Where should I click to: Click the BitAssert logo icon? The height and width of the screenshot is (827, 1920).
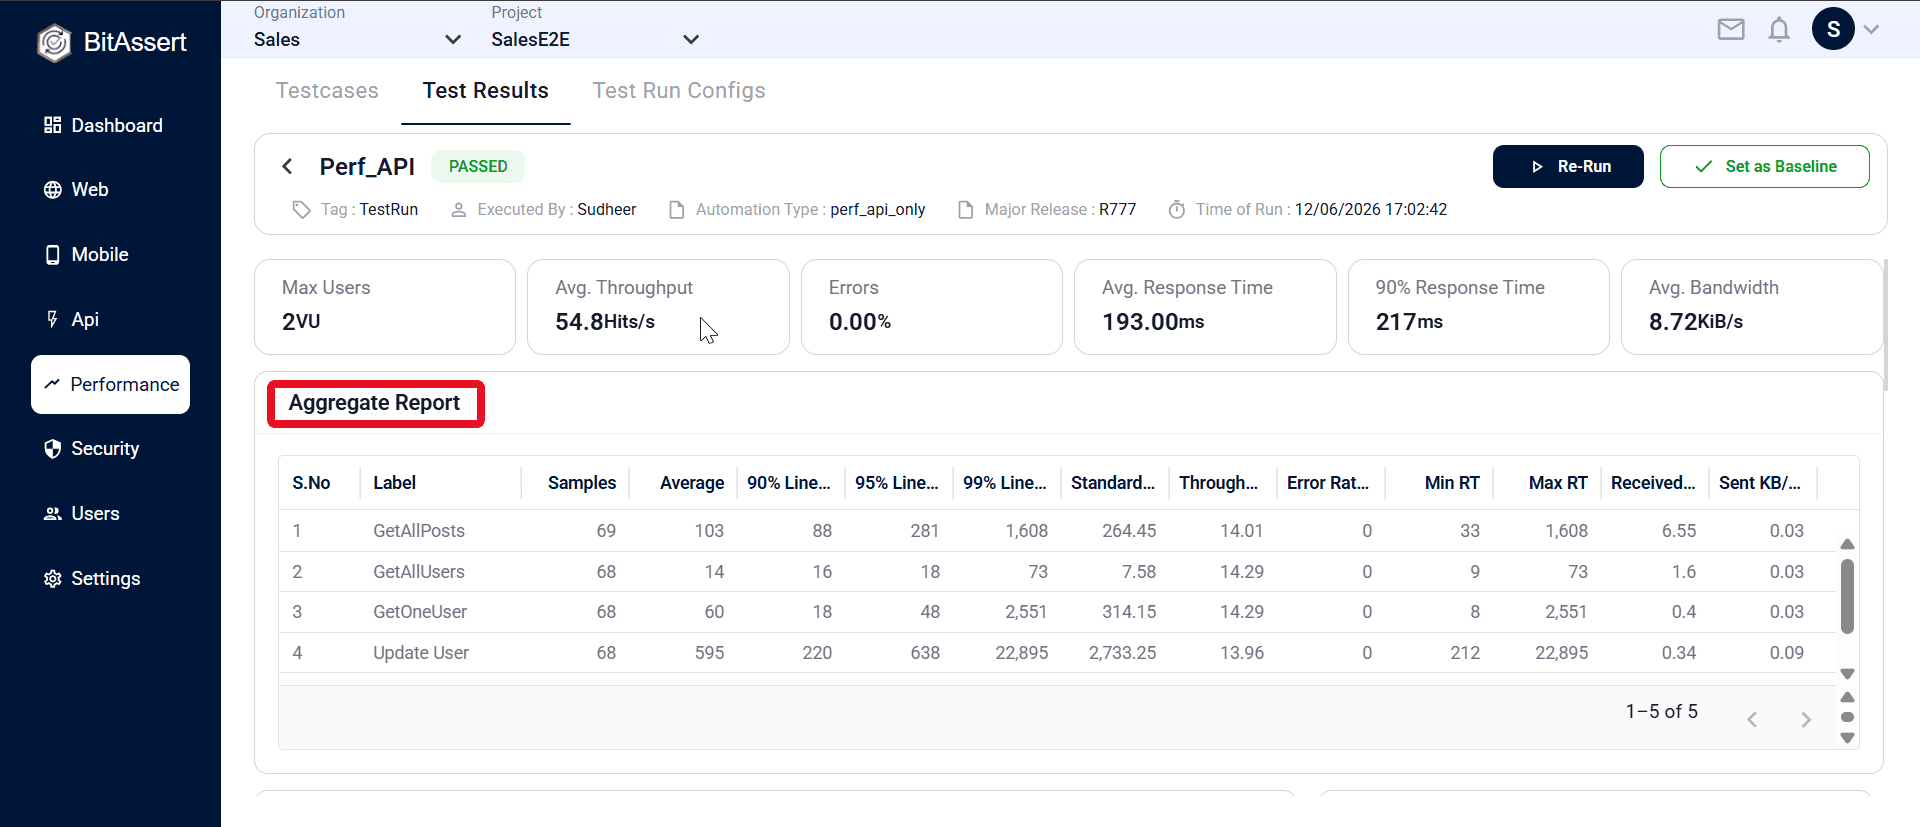54,42
